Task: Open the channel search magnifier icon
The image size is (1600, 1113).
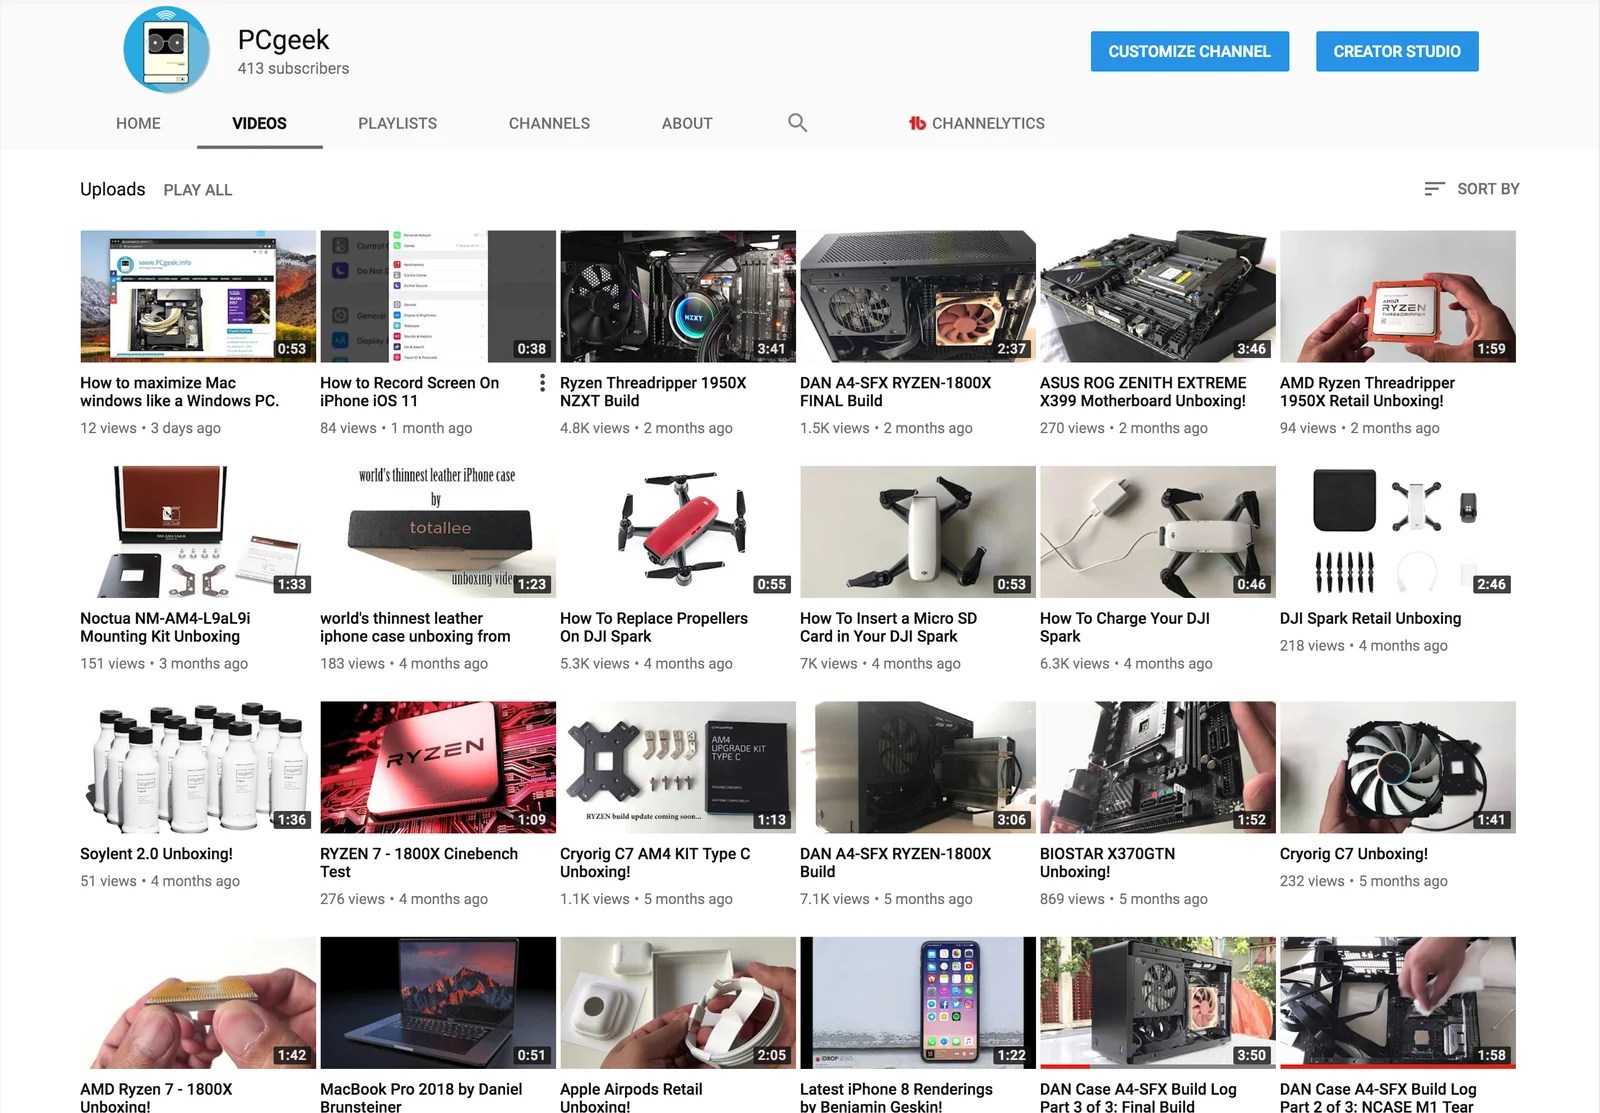Action: click(797, 123)
